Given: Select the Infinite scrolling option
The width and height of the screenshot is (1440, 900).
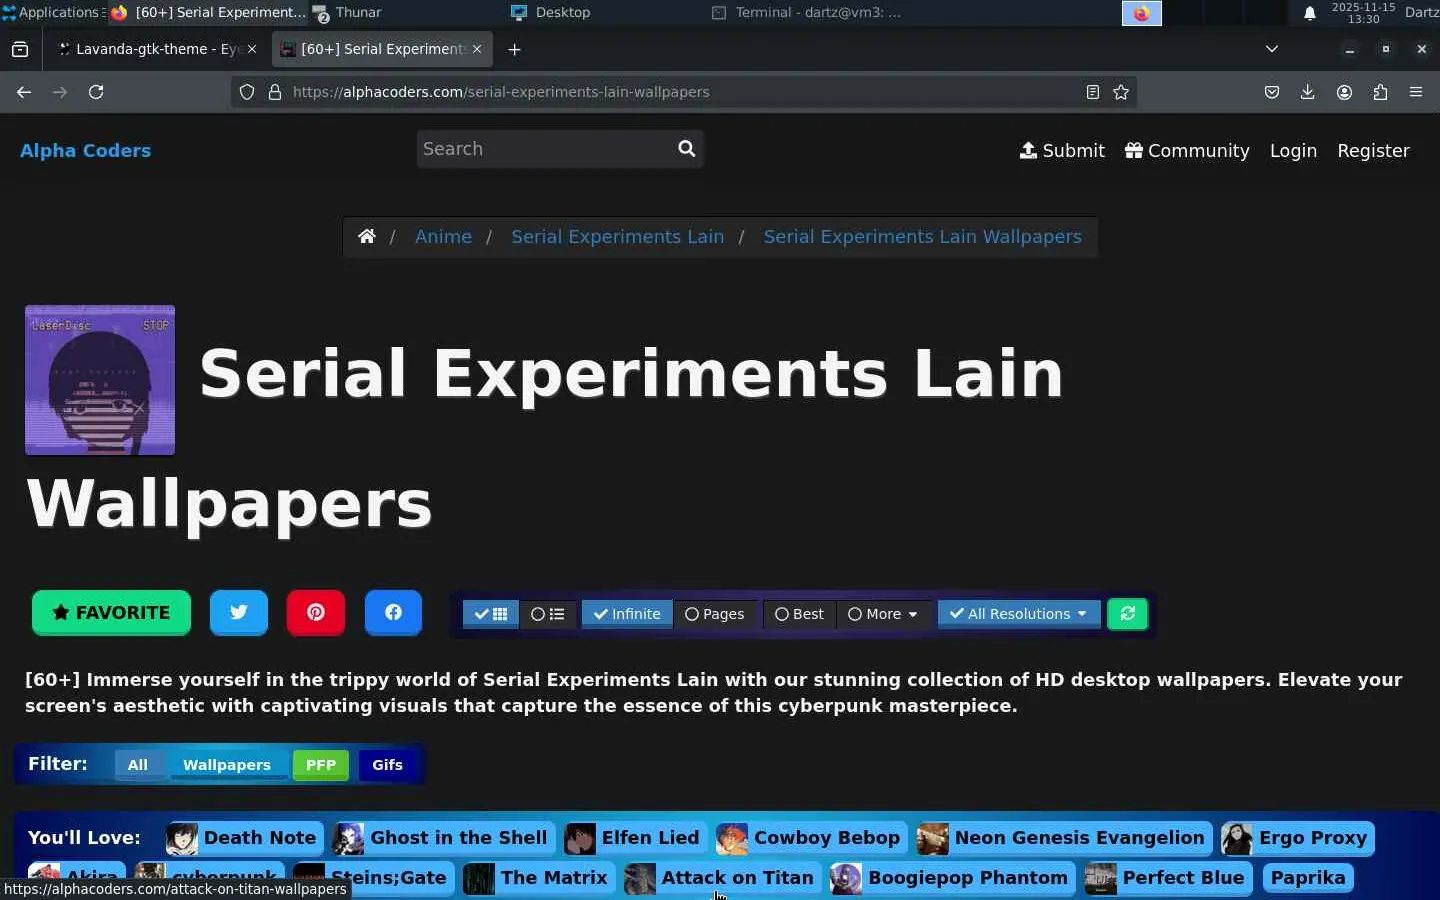Looking at the screenshot, I should 627,614.
